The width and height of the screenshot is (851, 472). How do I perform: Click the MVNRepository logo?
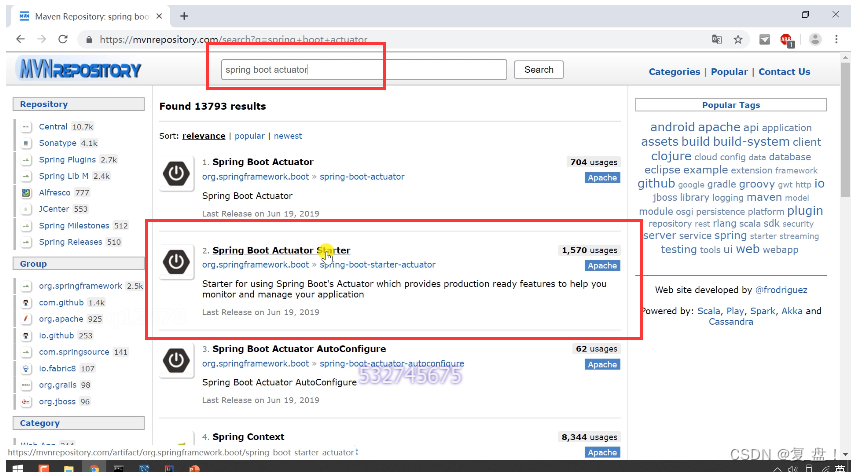coord(80,69)
